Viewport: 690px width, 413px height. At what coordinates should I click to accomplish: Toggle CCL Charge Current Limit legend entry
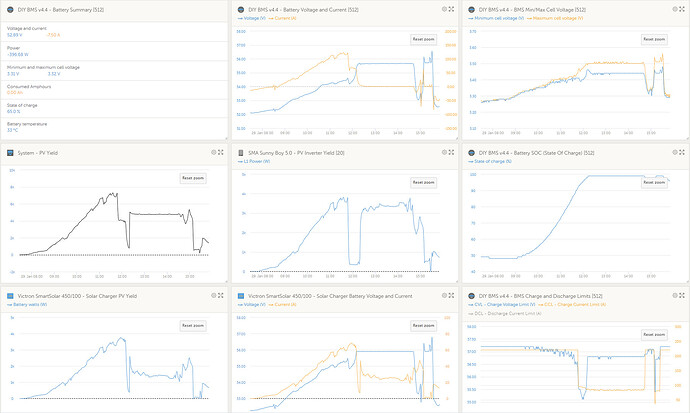click(x=571, y=305)
